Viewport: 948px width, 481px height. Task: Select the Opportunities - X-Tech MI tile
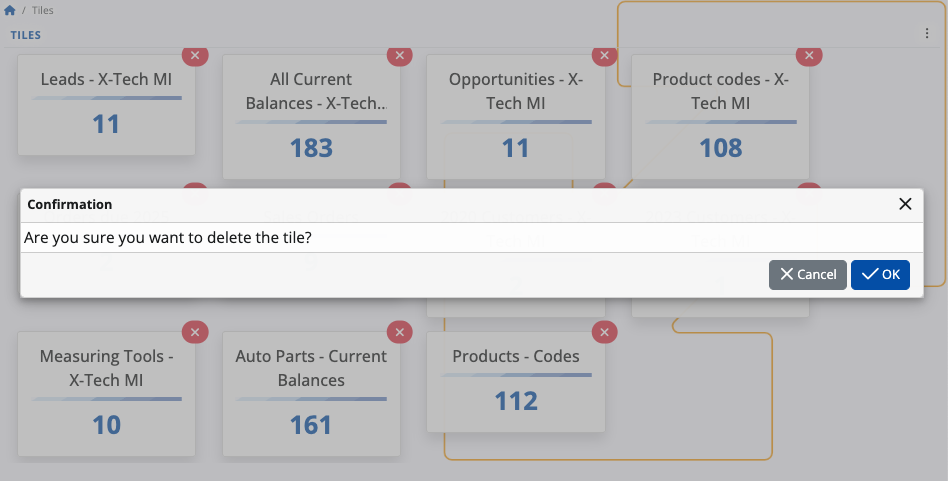[x=515, y=115]
